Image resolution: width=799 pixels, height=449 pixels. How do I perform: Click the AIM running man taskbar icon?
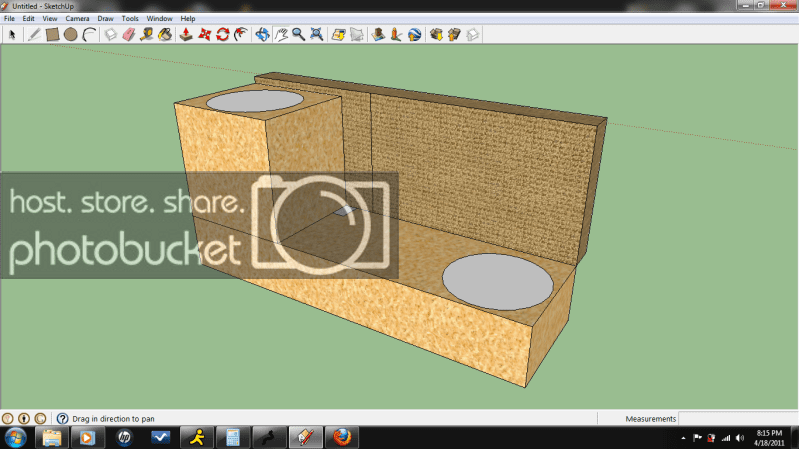point(197,437)
